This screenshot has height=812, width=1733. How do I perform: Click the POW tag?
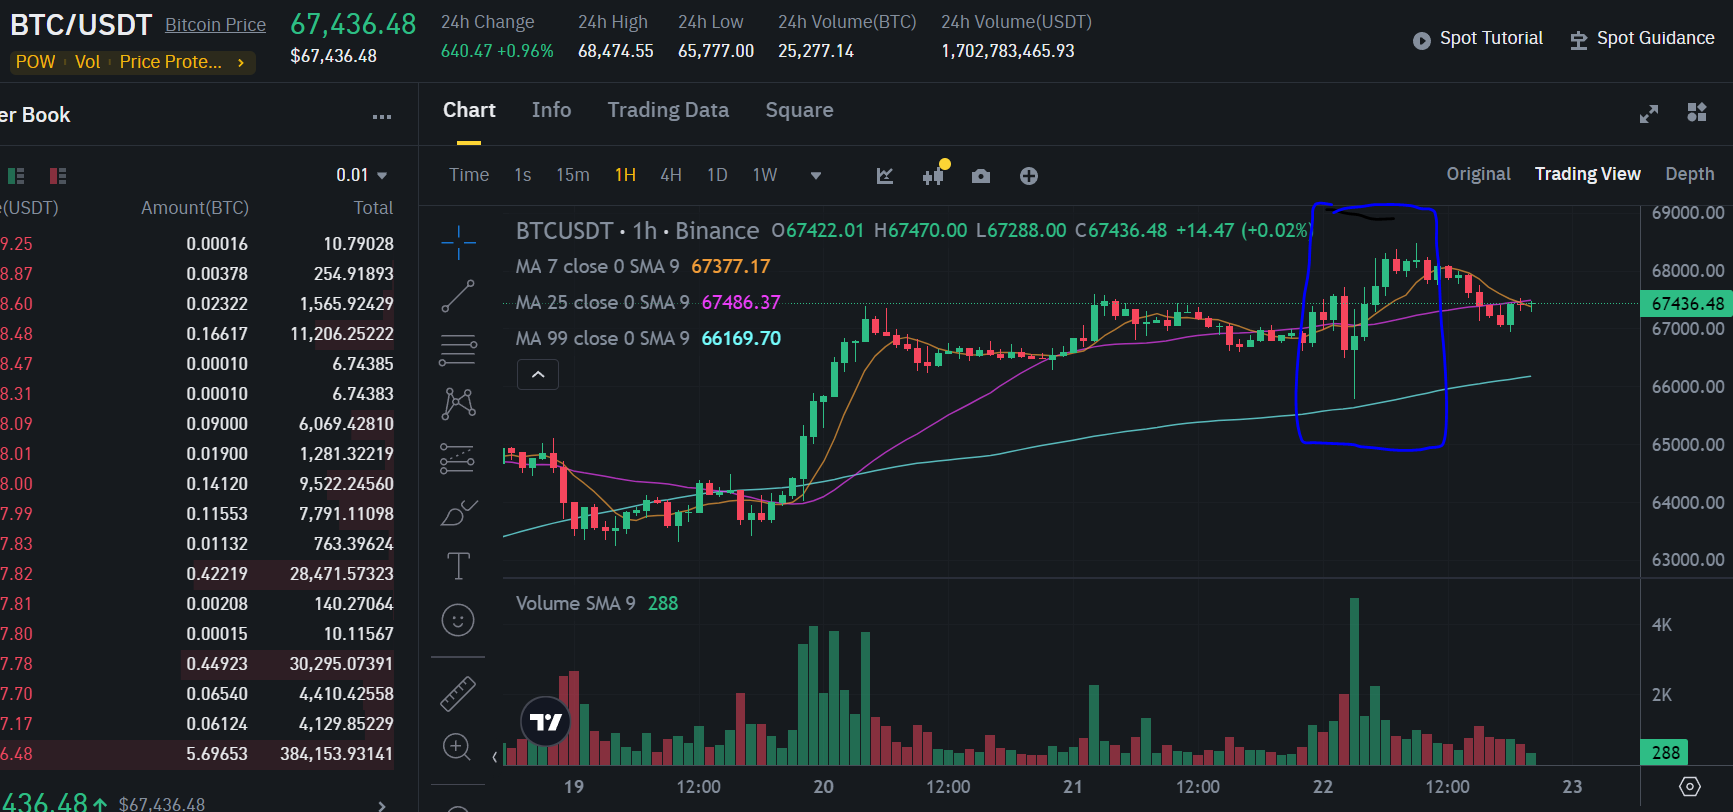[x=35, y=62]
